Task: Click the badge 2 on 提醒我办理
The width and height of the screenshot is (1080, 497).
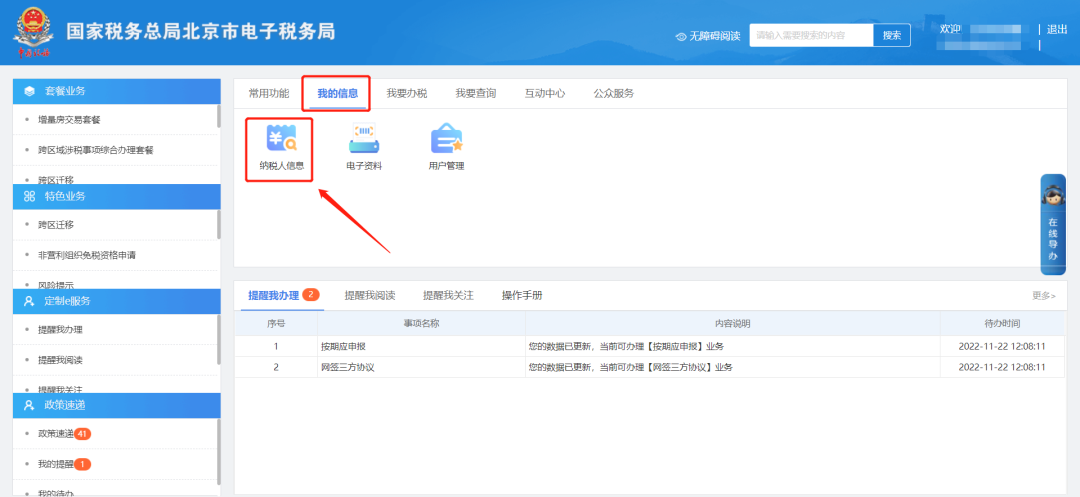Action: [311, 295]
